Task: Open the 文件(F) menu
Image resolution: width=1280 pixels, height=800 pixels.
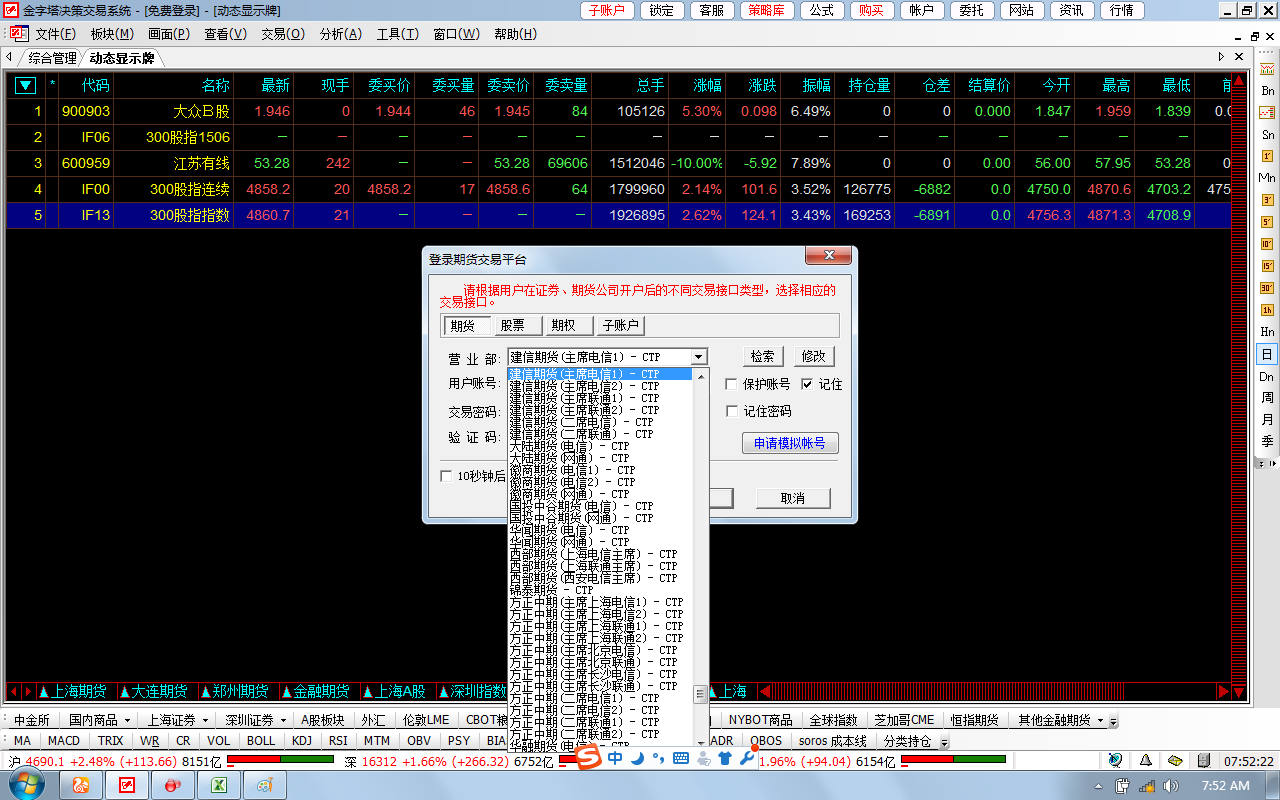Action: click(55, 34)
